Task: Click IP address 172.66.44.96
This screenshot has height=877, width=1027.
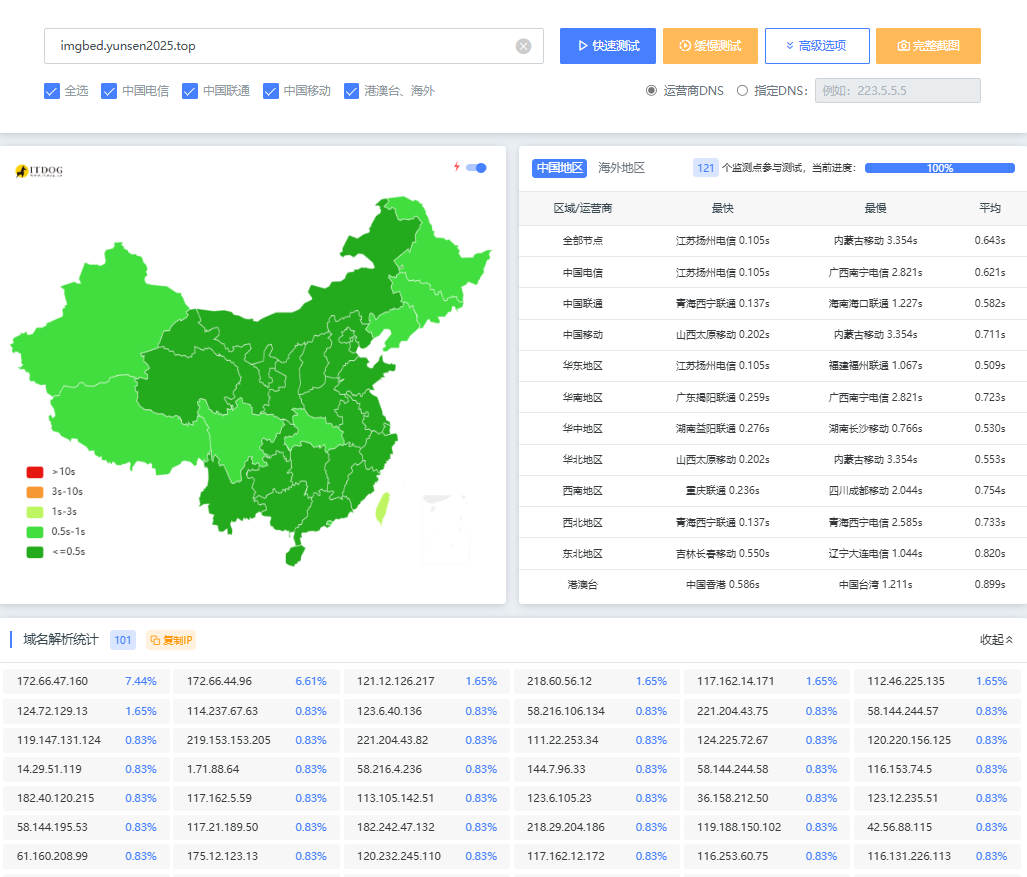Action: (219, 681)
